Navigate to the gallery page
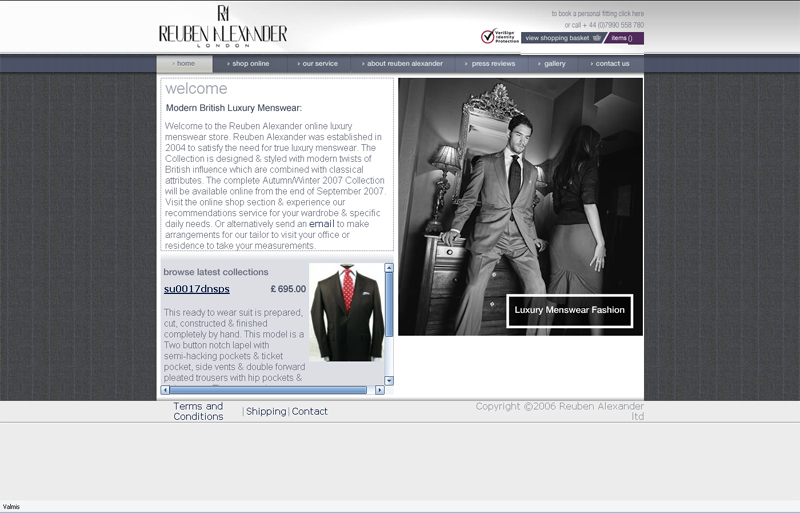800x513 pixels. click(554, 64)
